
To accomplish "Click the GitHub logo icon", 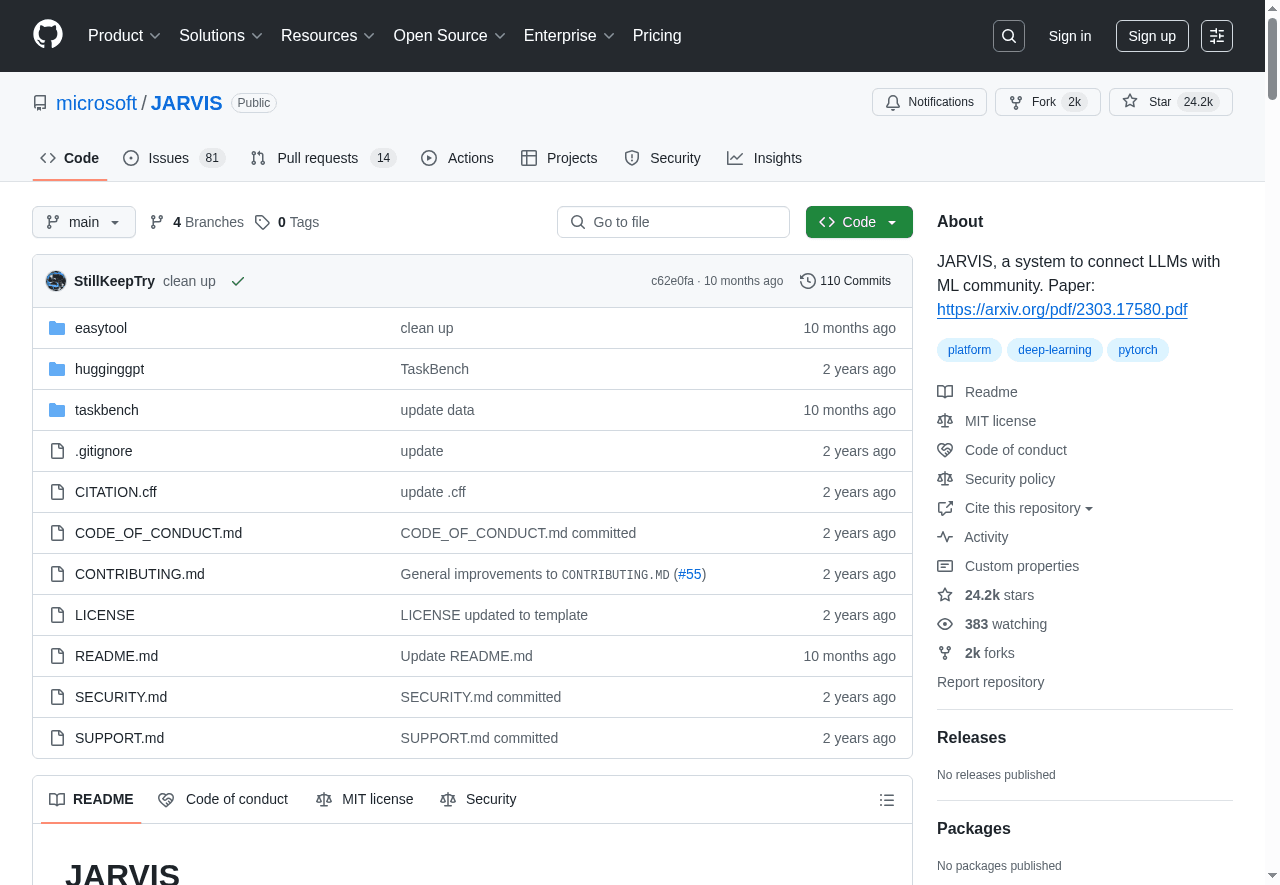I will point(48,35).
